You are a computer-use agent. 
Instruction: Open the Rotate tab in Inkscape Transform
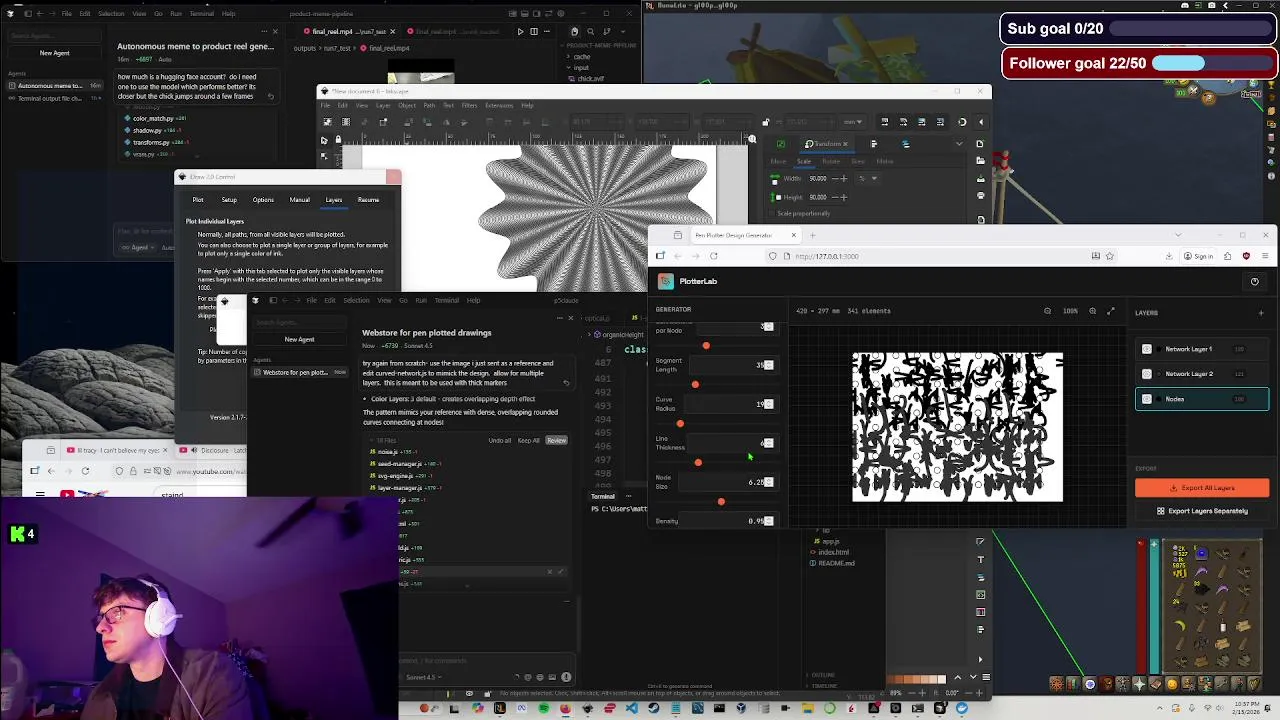point(831,161)
